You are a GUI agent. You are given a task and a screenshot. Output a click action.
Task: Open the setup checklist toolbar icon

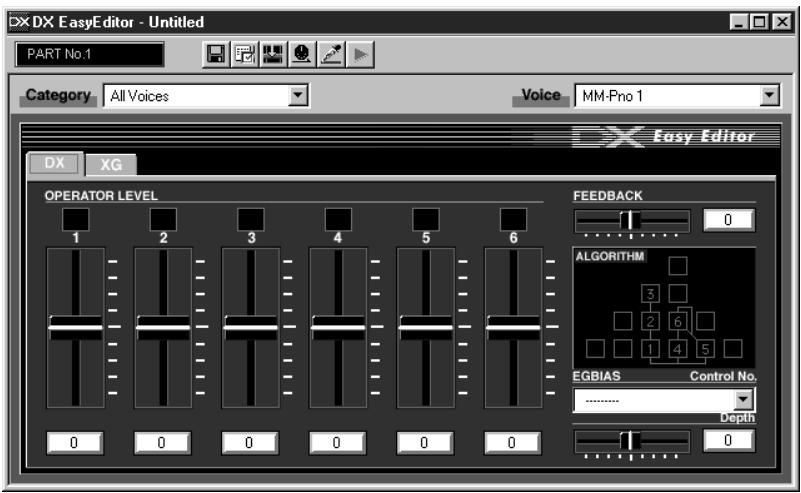tap(245, 54)
